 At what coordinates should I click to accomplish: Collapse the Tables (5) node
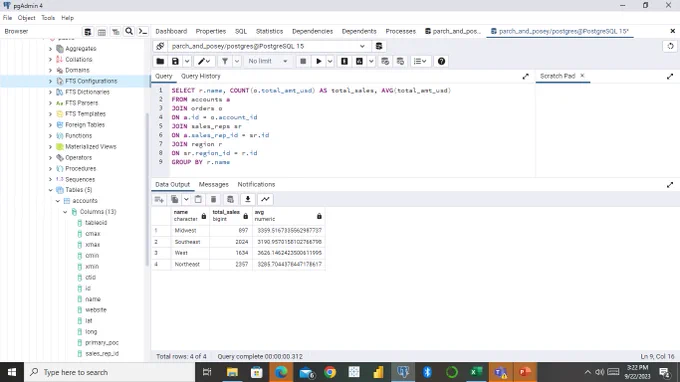[50, 190]
